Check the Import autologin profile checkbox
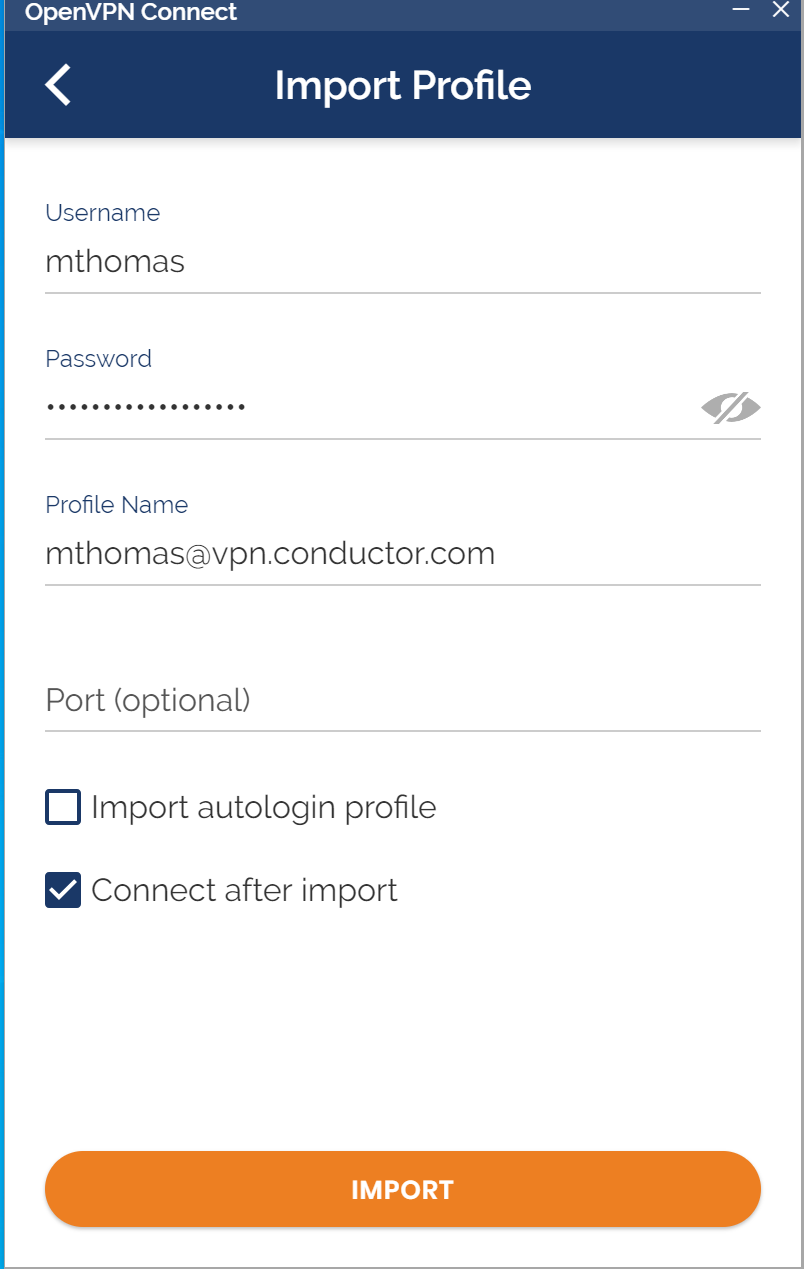This screenshot has height=1269, width=804. 63,807
